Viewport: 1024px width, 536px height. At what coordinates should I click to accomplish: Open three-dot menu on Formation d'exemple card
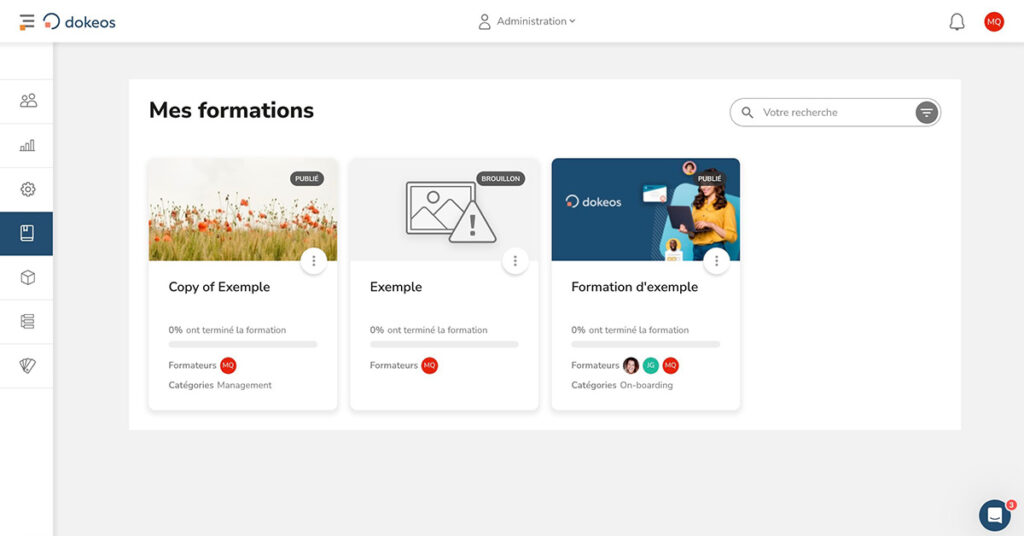coord(716,261)
